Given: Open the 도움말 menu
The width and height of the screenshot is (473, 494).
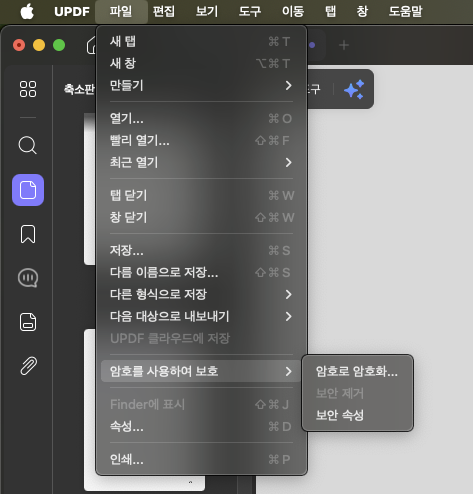Looking at the screenshot, I should 406,12.
